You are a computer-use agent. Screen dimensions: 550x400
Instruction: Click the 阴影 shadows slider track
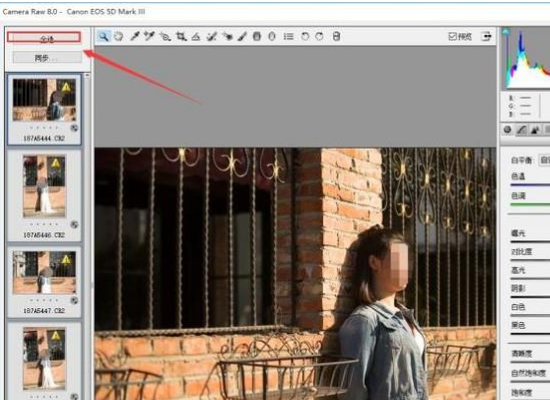tap(530, 297)
